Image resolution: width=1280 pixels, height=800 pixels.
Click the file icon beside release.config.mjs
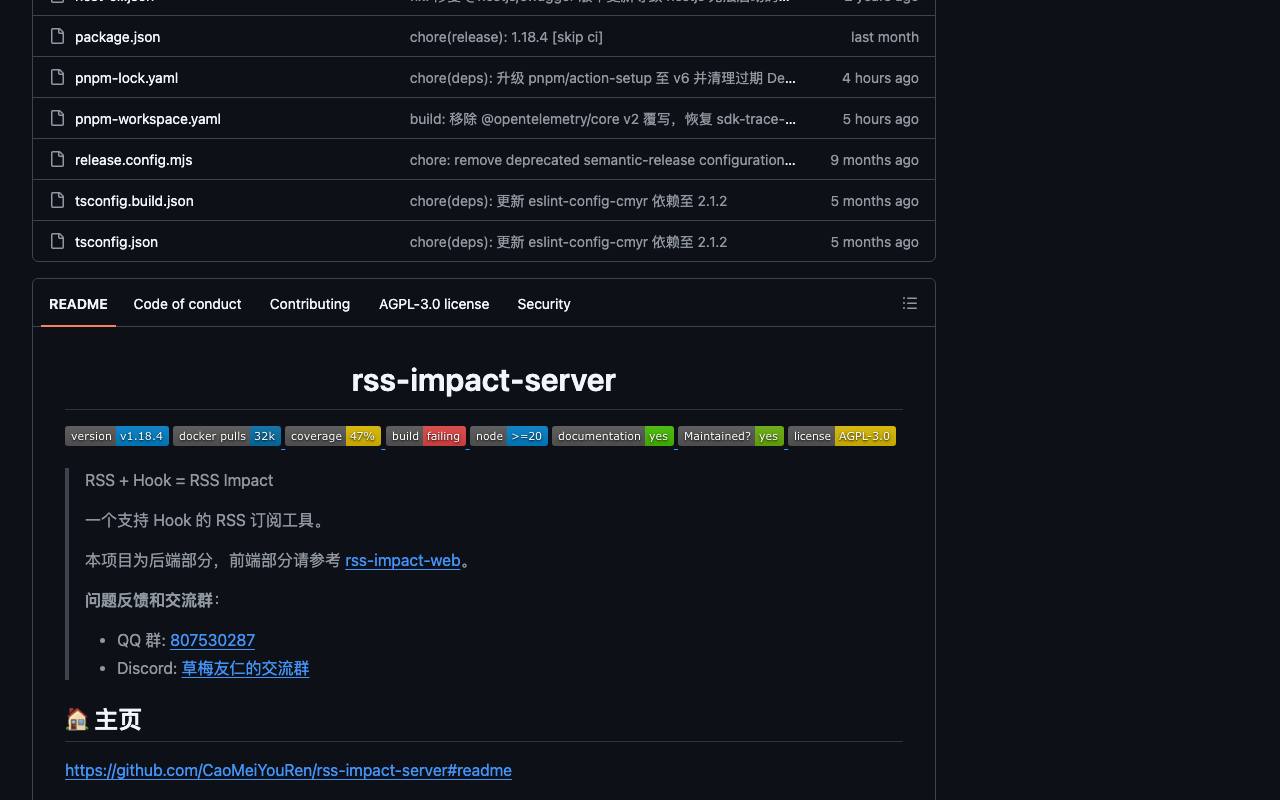[57, 160]
